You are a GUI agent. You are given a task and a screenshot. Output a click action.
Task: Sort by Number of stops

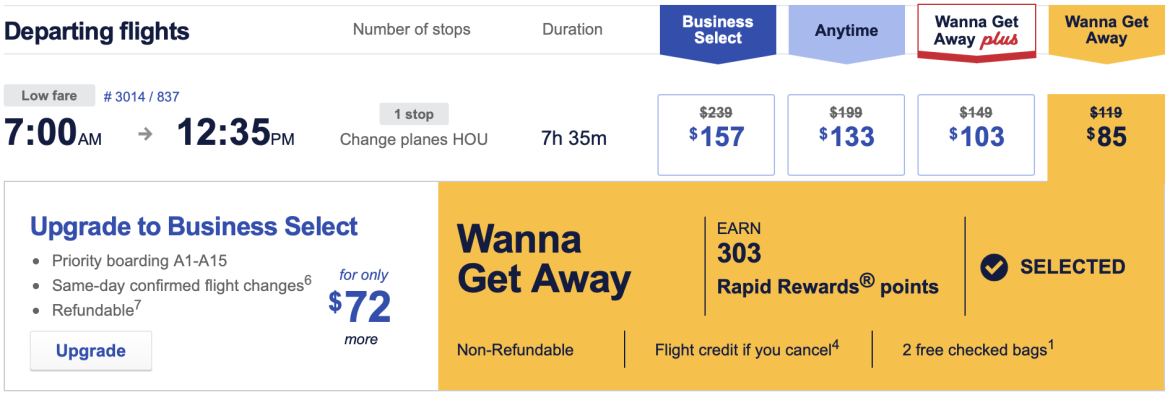click(412, 30)
